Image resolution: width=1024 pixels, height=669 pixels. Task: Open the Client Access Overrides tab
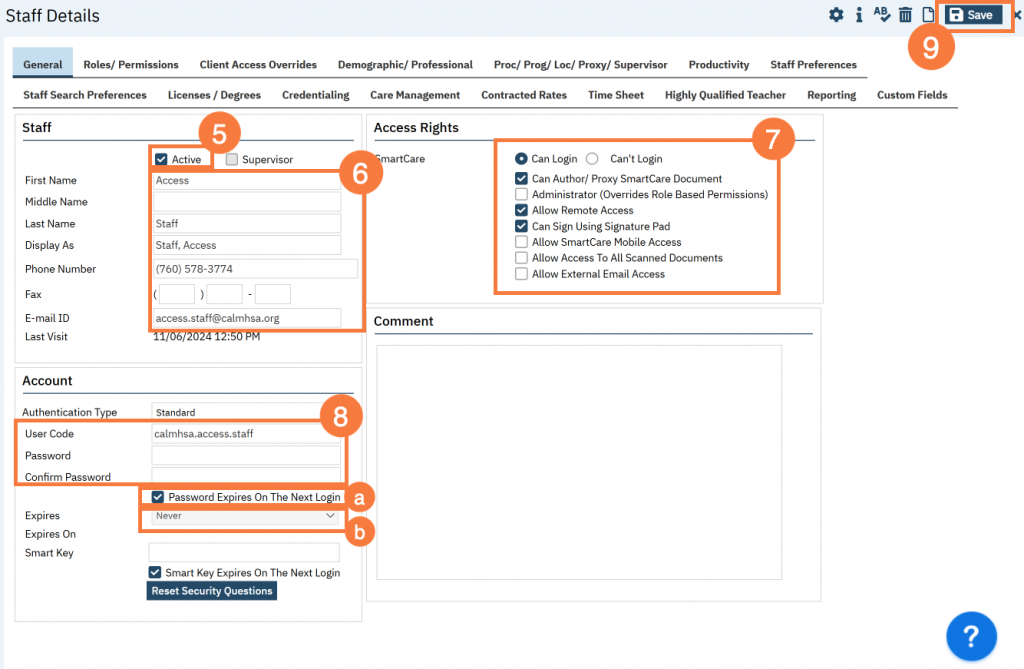258,65
